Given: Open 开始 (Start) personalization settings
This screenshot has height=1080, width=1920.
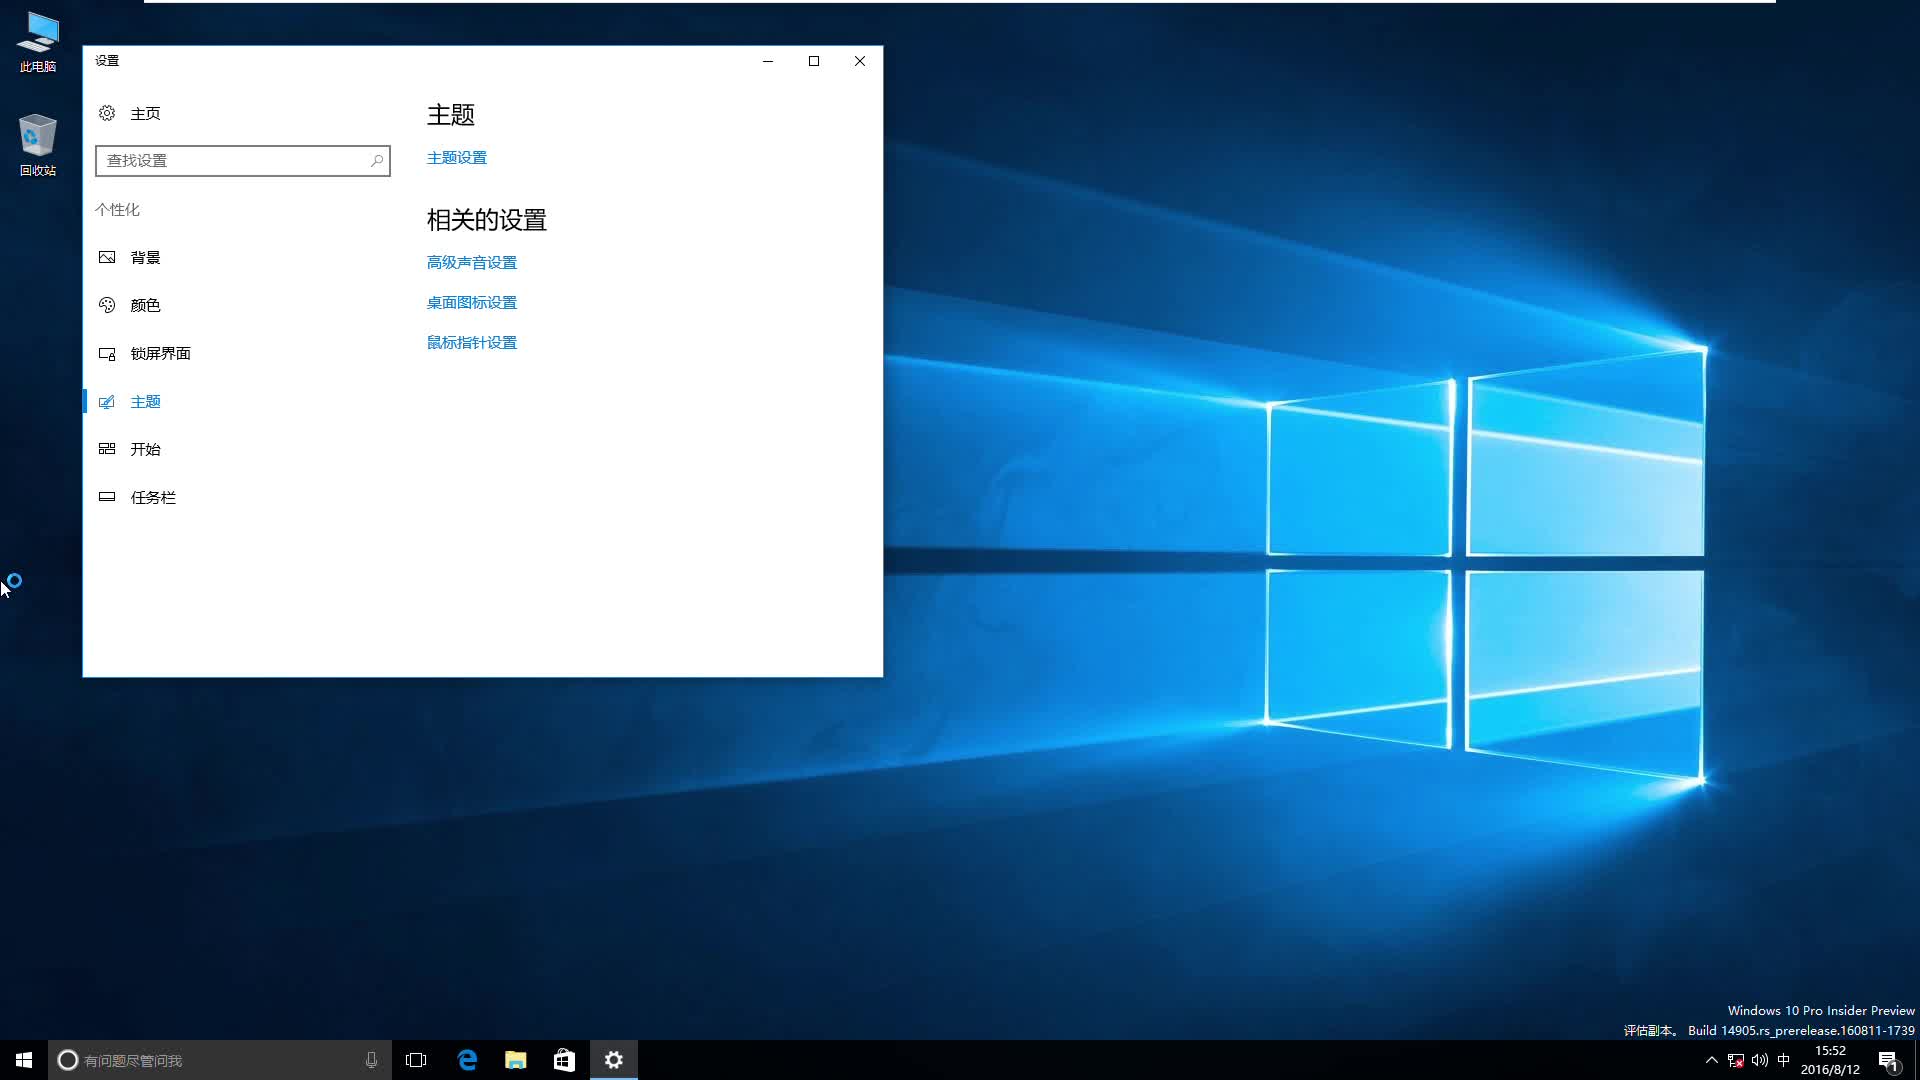Looking at the screenshot, I should pyautogui.click(x=146, y=449).
